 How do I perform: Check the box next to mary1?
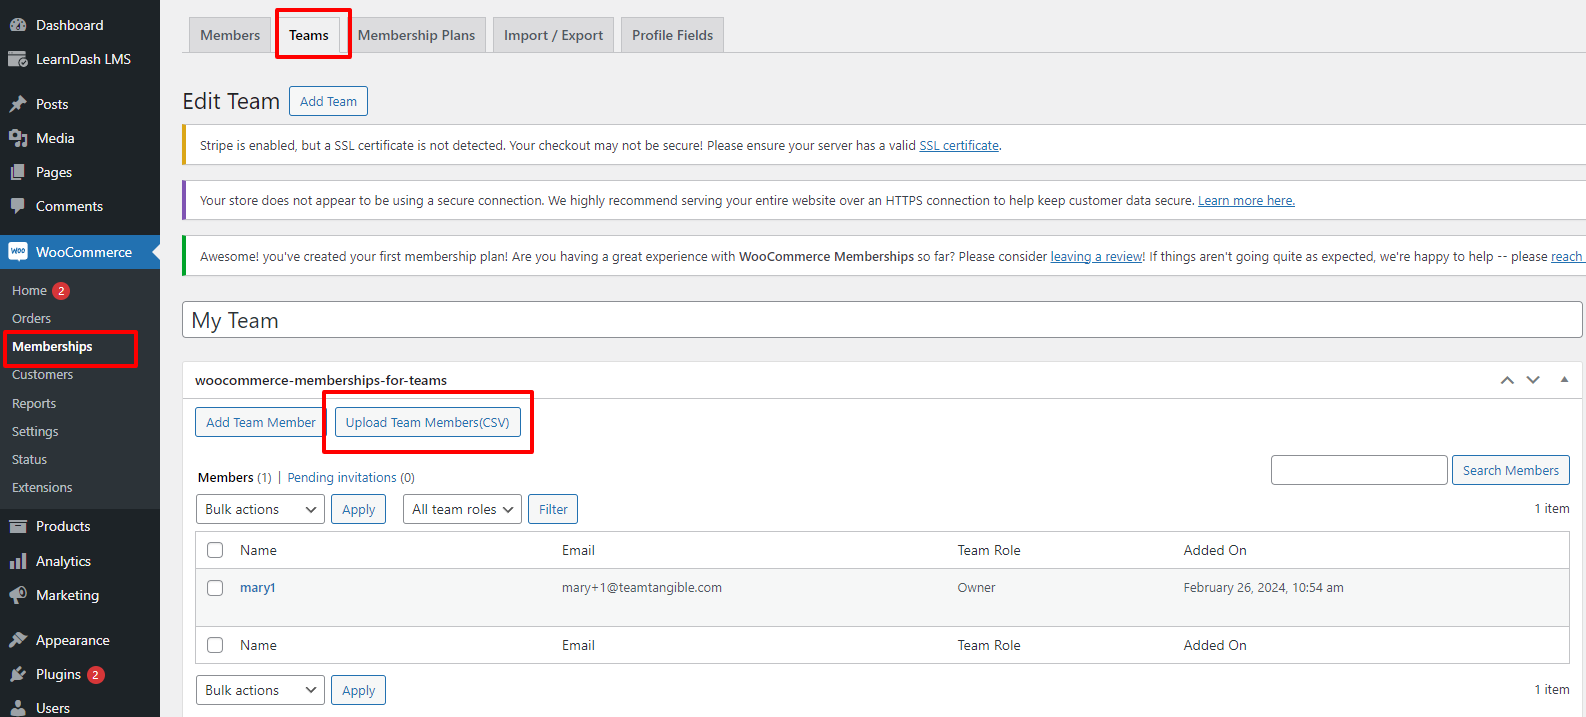pyautogui.click(x=215, y=588)
